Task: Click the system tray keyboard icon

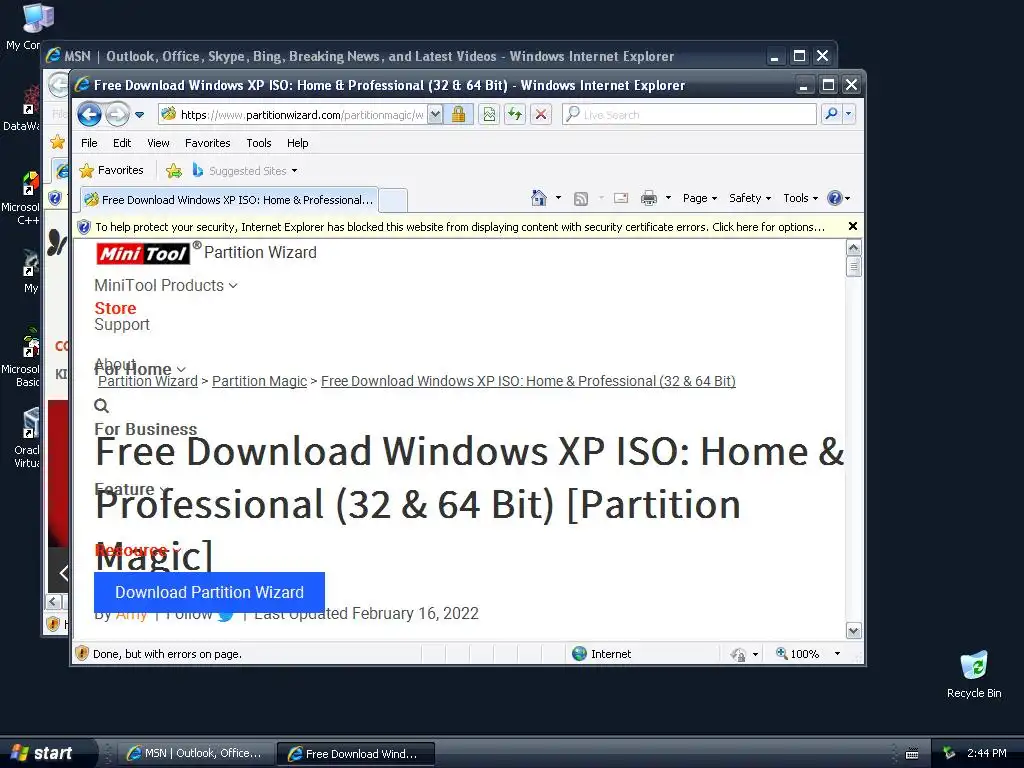Action: click(x=912, y=754)
